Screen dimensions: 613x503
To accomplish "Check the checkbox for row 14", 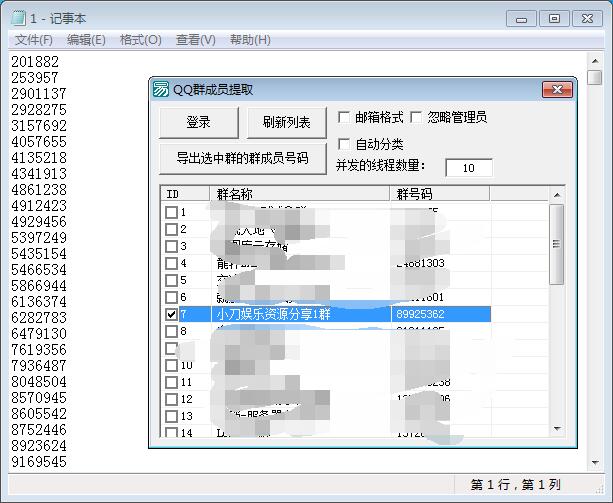I will (x=171, y=432).
